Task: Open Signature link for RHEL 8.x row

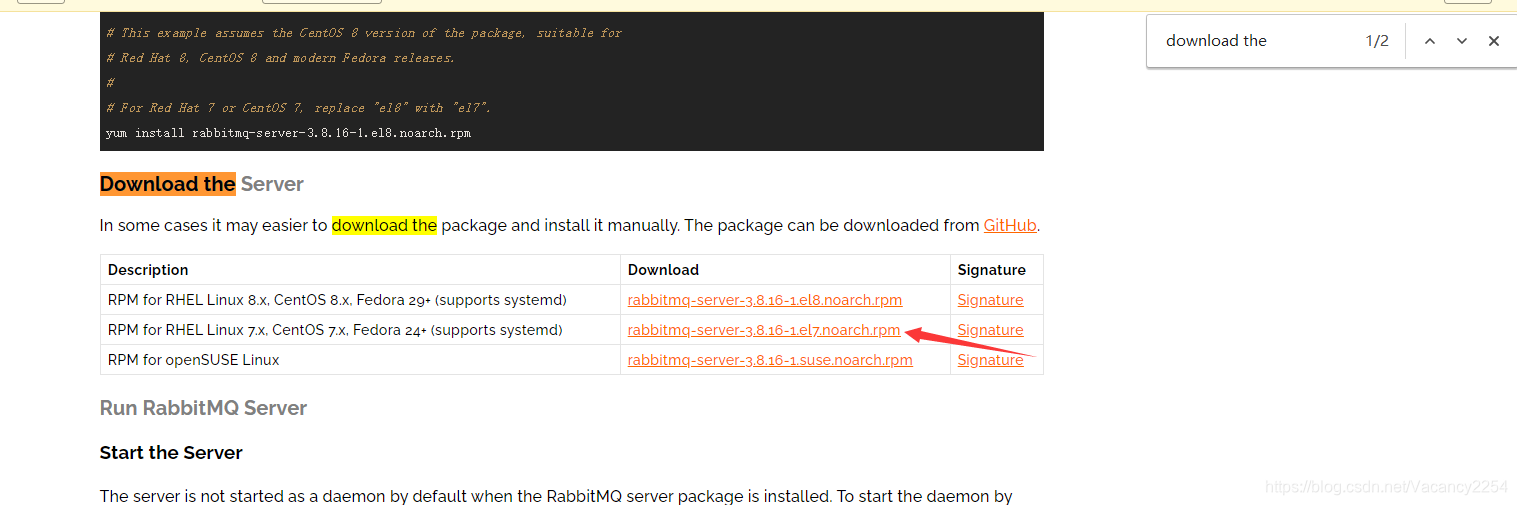Action: [990, 300]
